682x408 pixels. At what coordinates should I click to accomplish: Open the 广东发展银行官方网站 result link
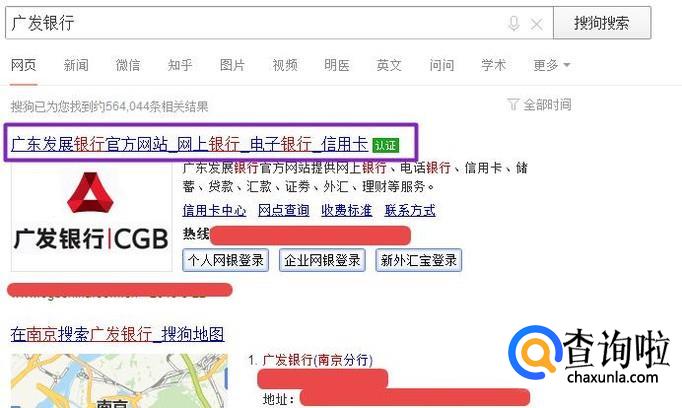coord(188,143)
